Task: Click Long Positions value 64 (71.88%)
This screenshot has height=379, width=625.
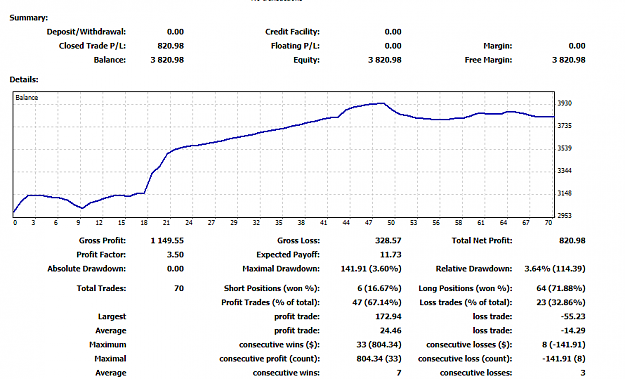Action: click(561, 288)
